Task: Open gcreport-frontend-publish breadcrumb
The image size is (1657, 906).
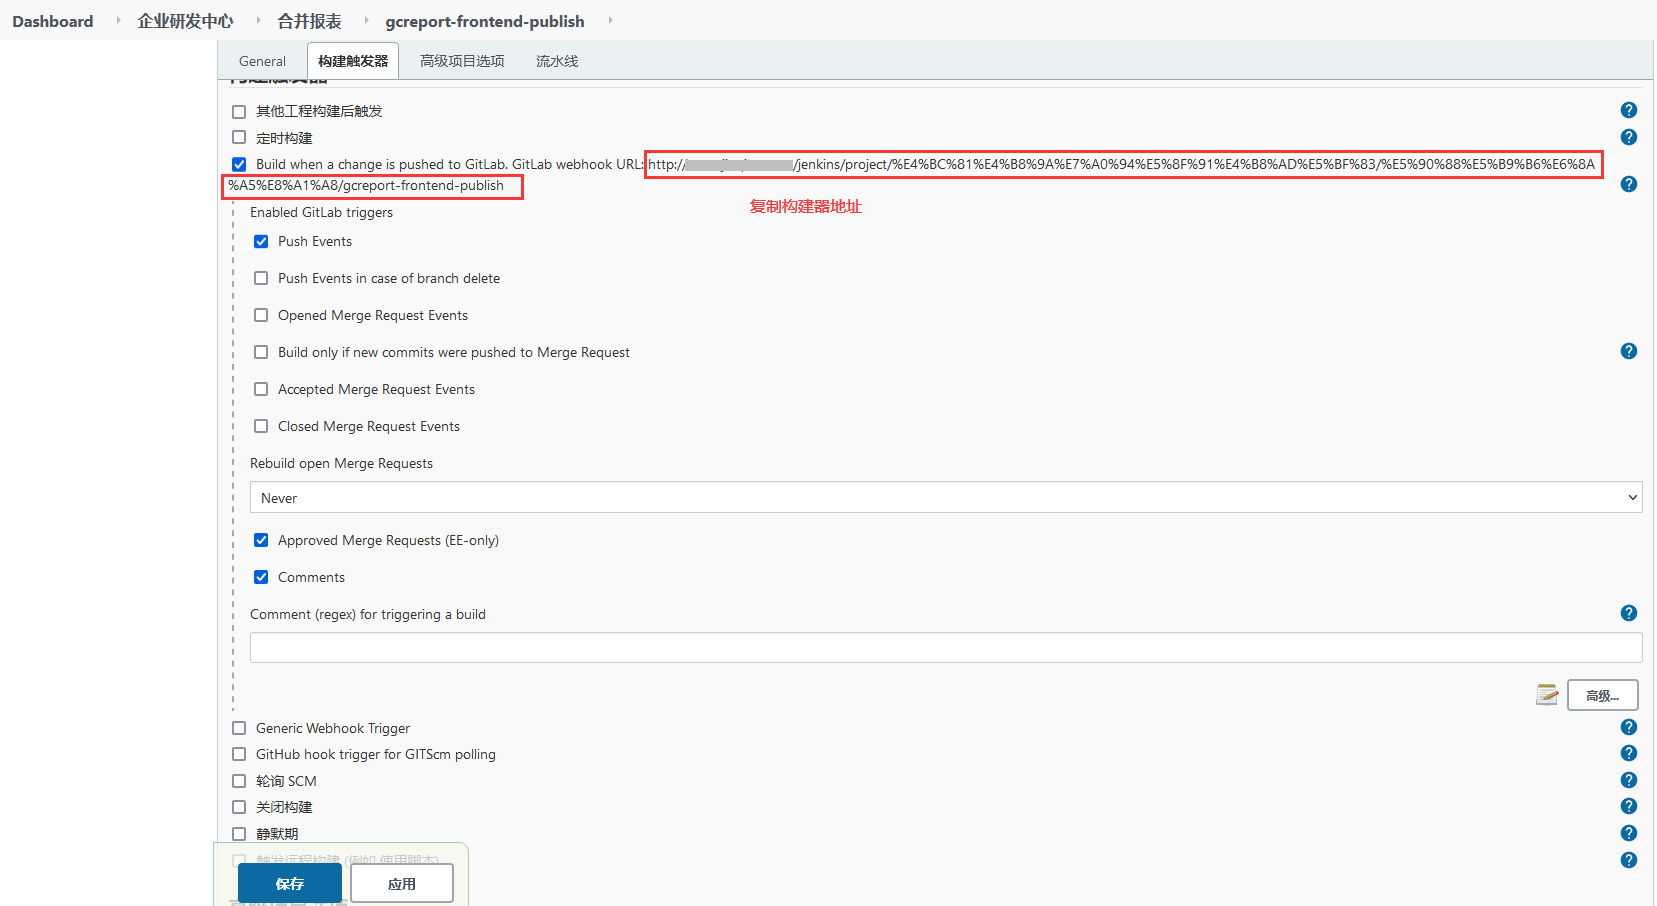Action: pyautogui.click(x=485, y=21)
